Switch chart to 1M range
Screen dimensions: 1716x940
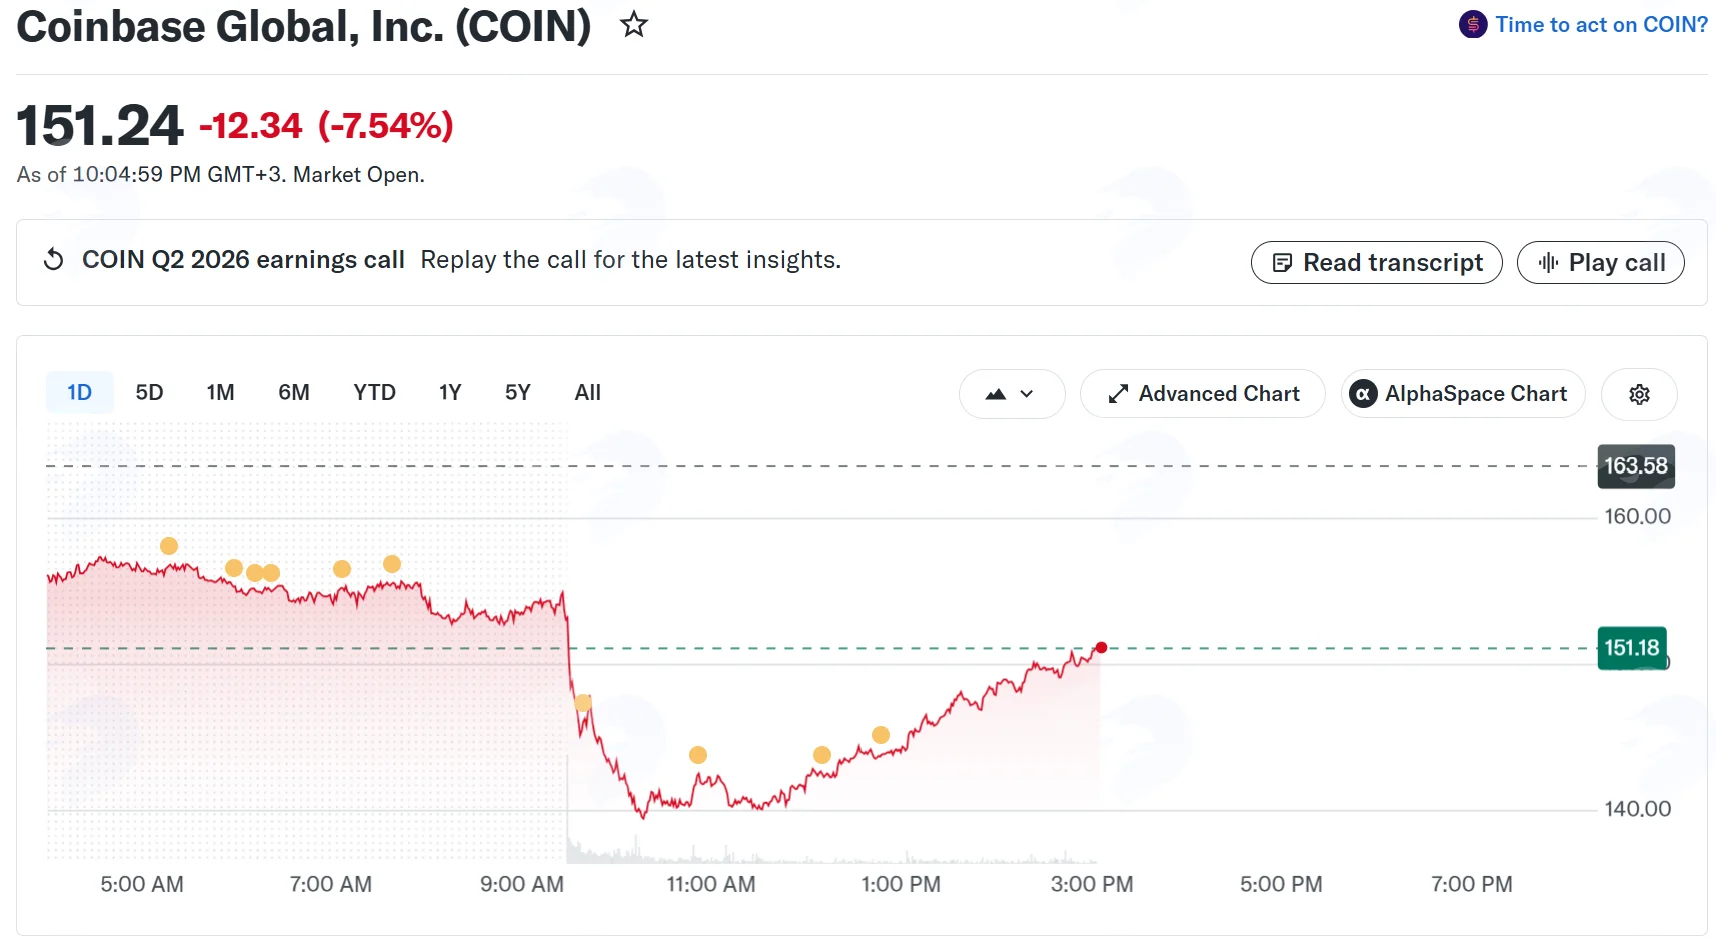(x=220, y=393)
